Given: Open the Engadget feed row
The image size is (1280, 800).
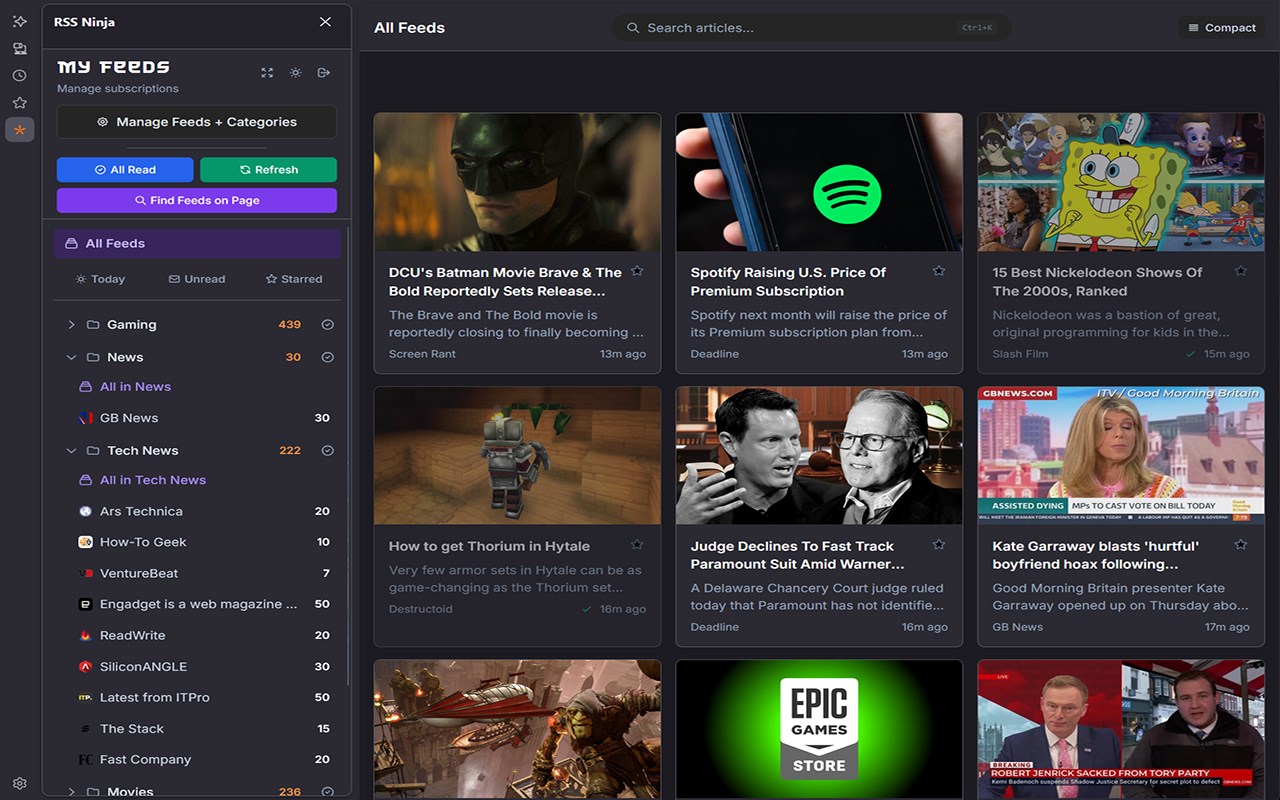Looking at the screenshot, I should [x=204, y=605].
